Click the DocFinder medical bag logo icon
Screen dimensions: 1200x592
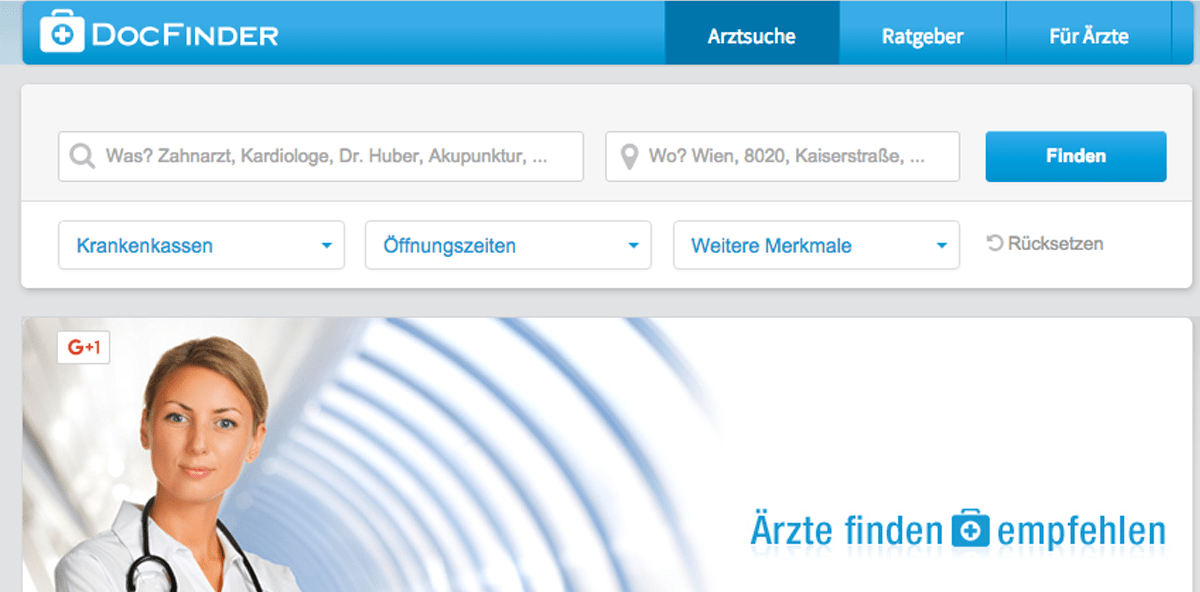[x=62, y=32]
